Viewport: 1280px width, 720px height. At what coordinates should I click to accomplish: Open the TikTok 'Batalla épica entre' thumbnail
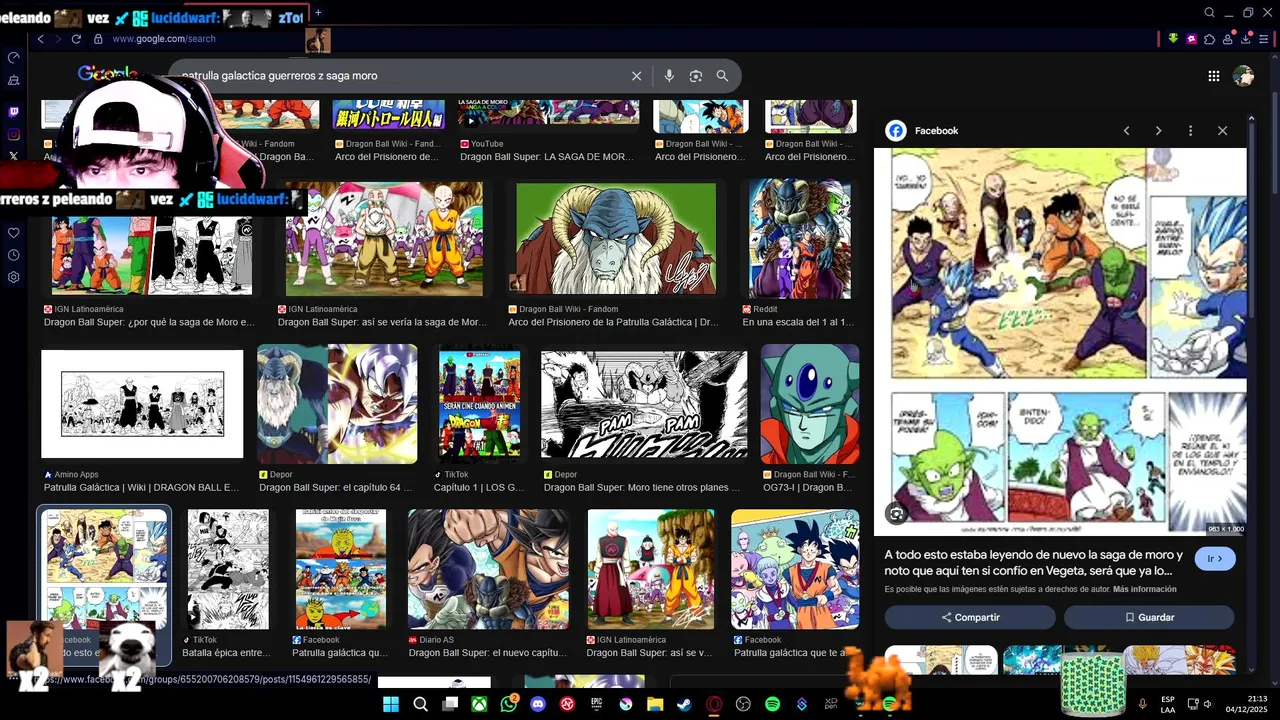(x=228, y=569)
